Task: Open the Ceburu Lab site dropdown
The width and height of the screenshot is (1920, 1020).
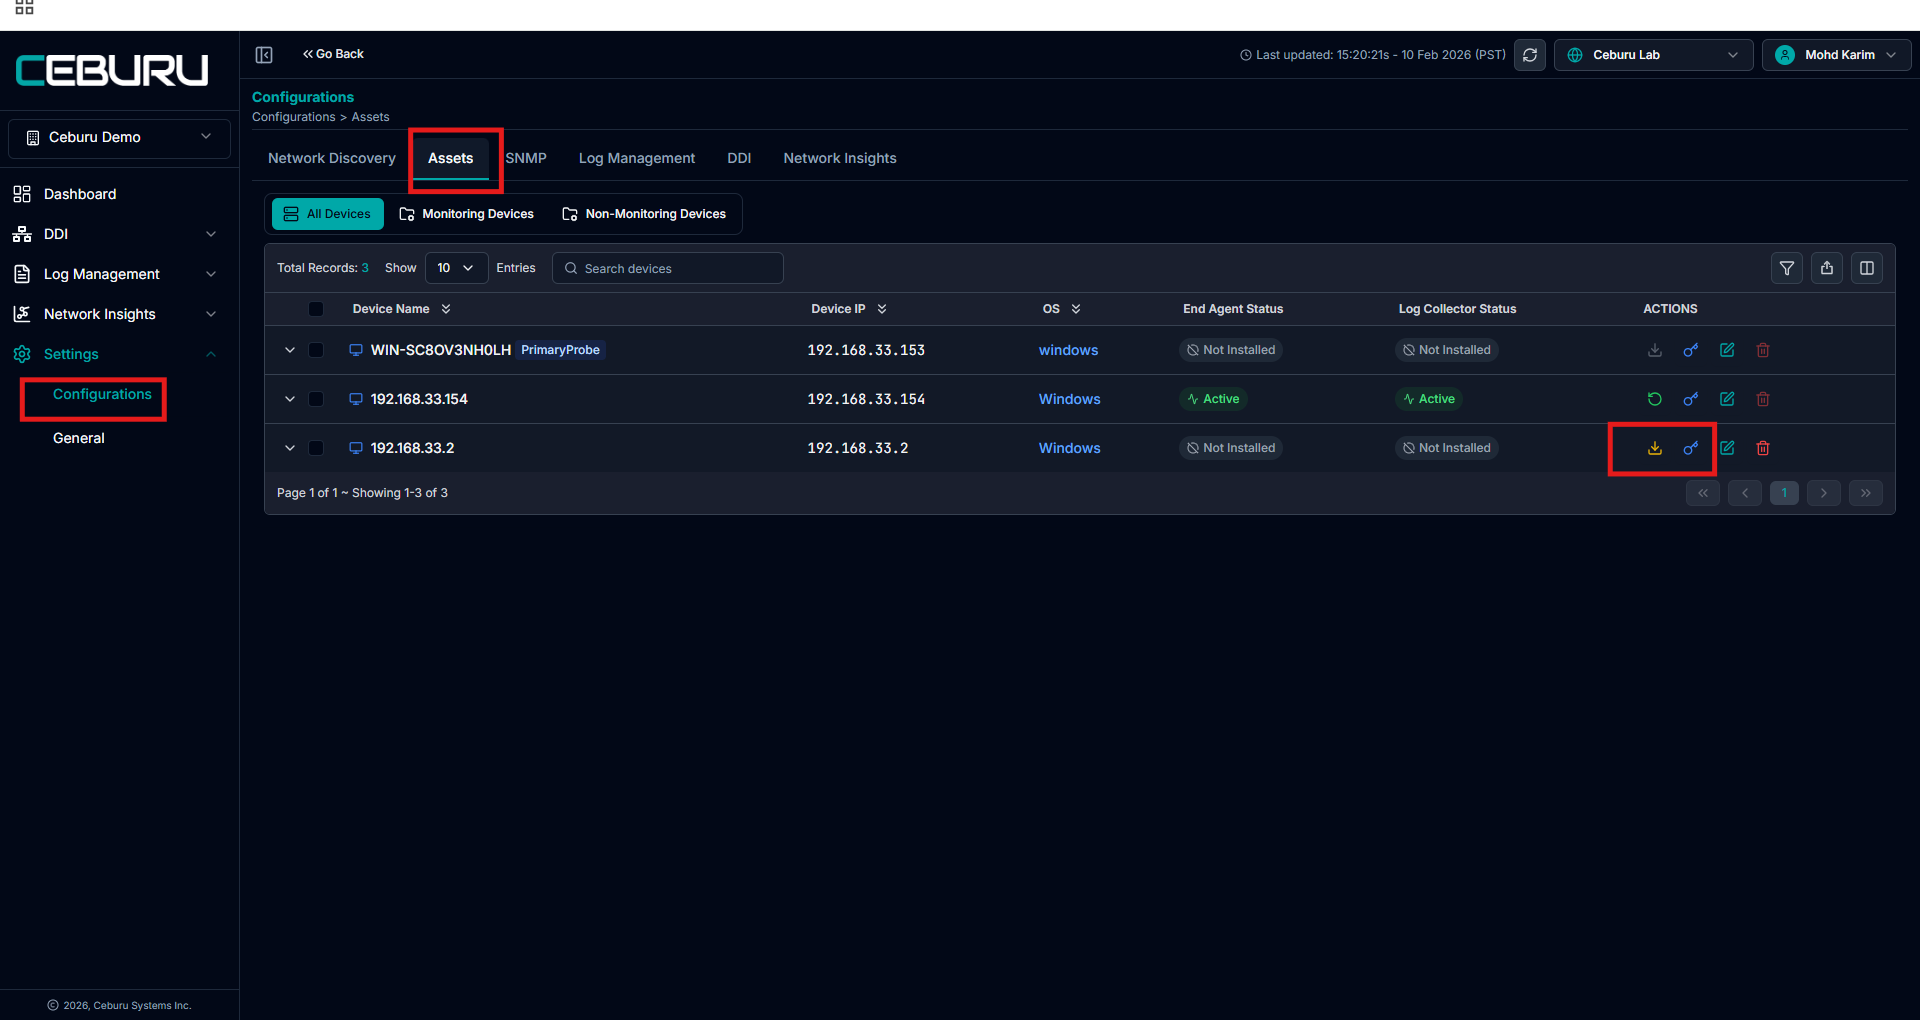Action: click(x=1654, y=55)
